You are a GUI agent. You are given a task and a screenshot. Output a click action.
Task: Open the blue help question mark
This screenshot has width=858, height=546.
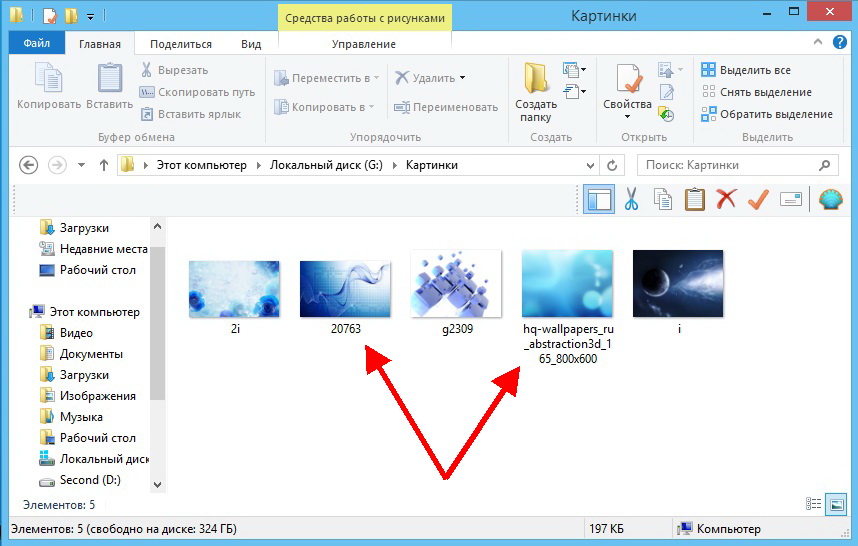click(839, 42)
